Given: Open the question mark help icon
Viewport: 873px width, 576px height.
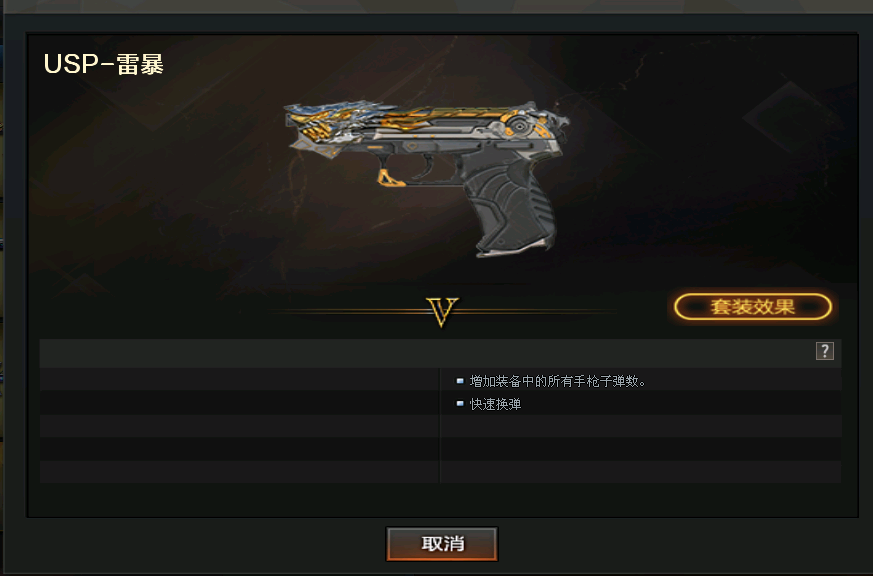Looking at the screenshot, I should pyautogui.click(x=825, y=351).
